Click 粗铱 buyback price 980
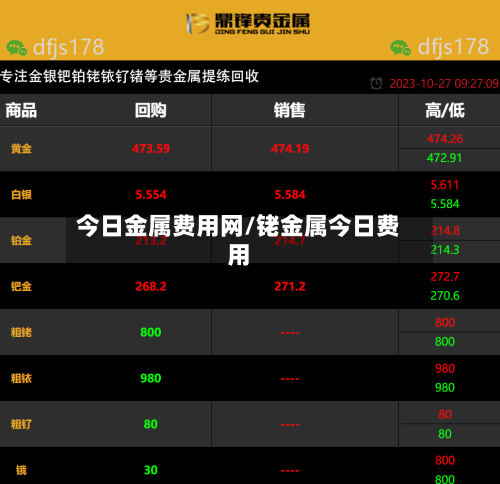 point(151,379)
